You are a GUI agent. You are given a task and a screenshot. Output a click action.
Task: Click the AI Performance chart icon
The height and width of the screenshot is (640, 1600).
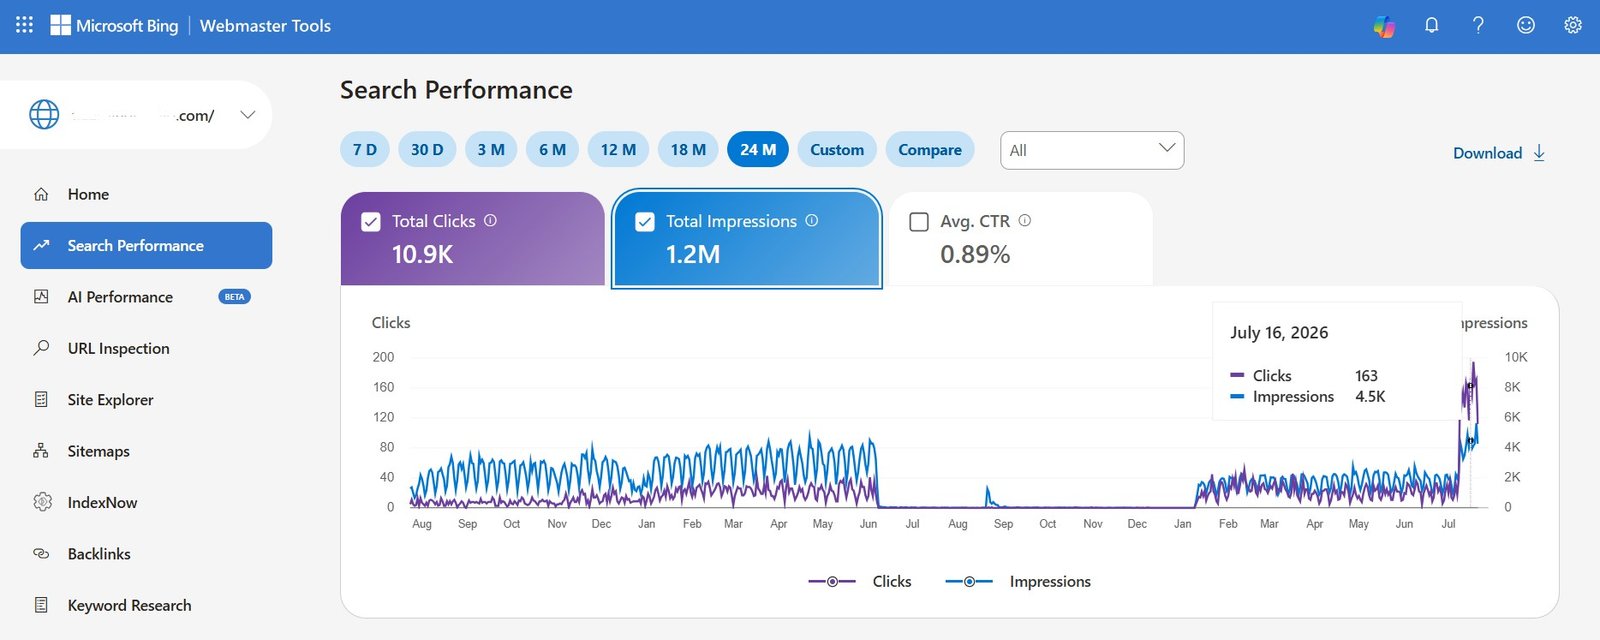(41, 297)
